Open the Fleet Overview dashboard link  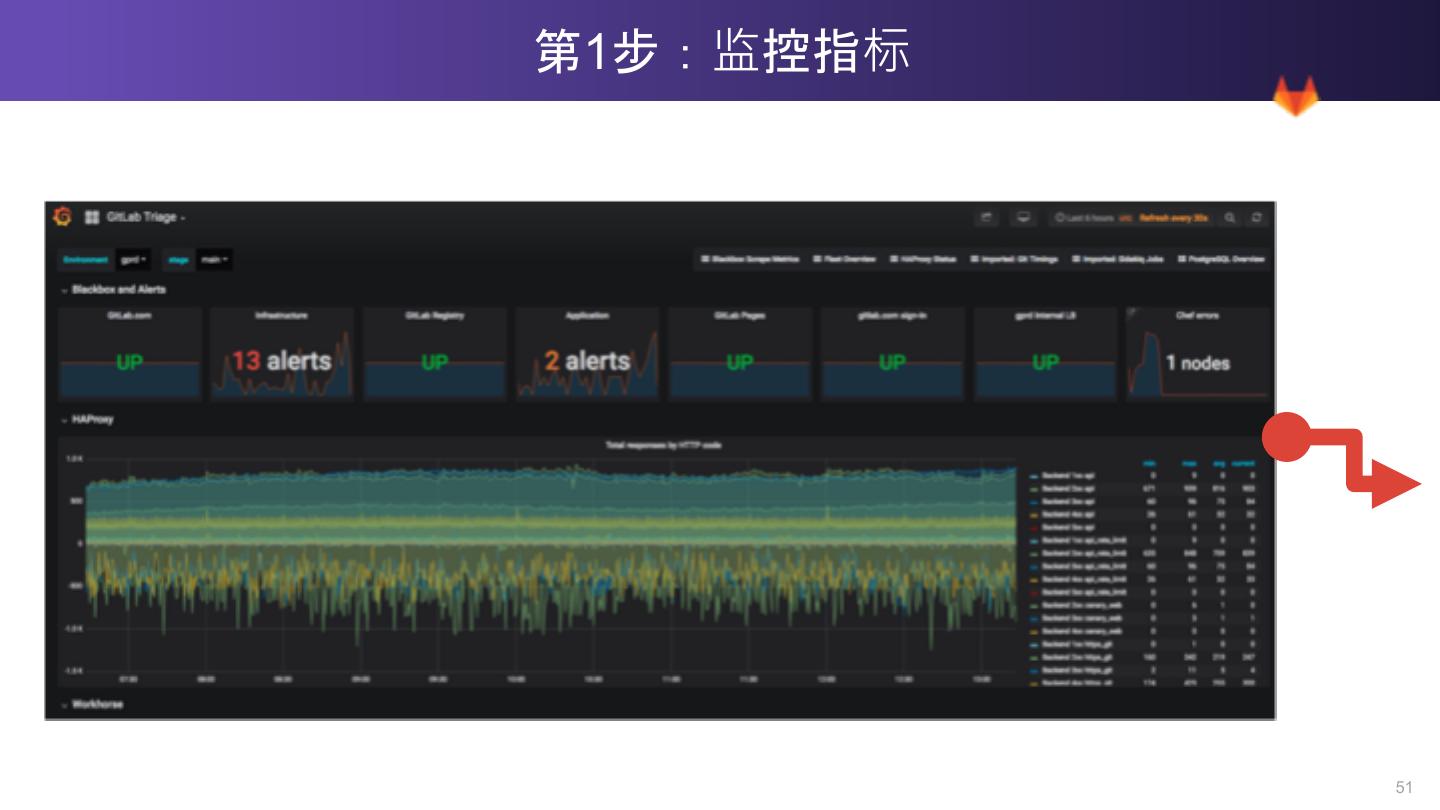[844, 259]
